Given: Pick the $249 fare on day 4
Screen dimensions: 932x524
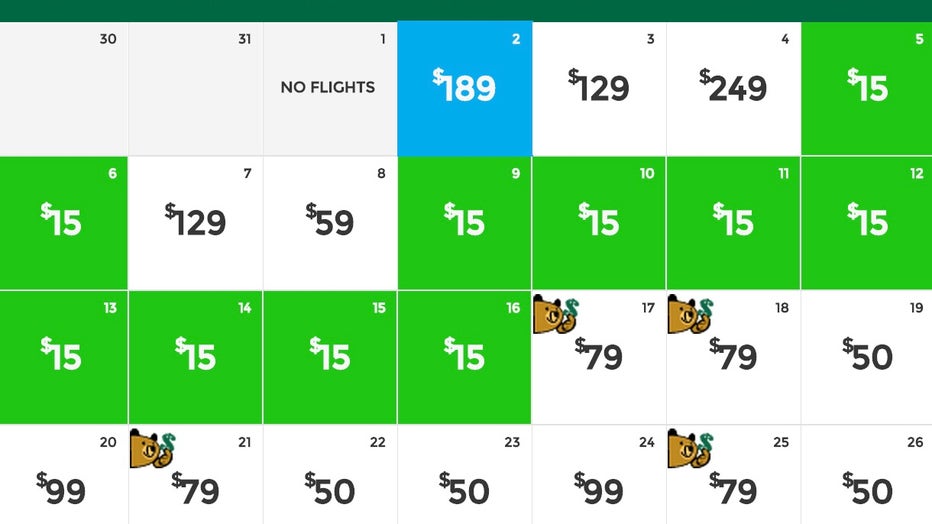Looking at the screenshot, I should [733, 89].
